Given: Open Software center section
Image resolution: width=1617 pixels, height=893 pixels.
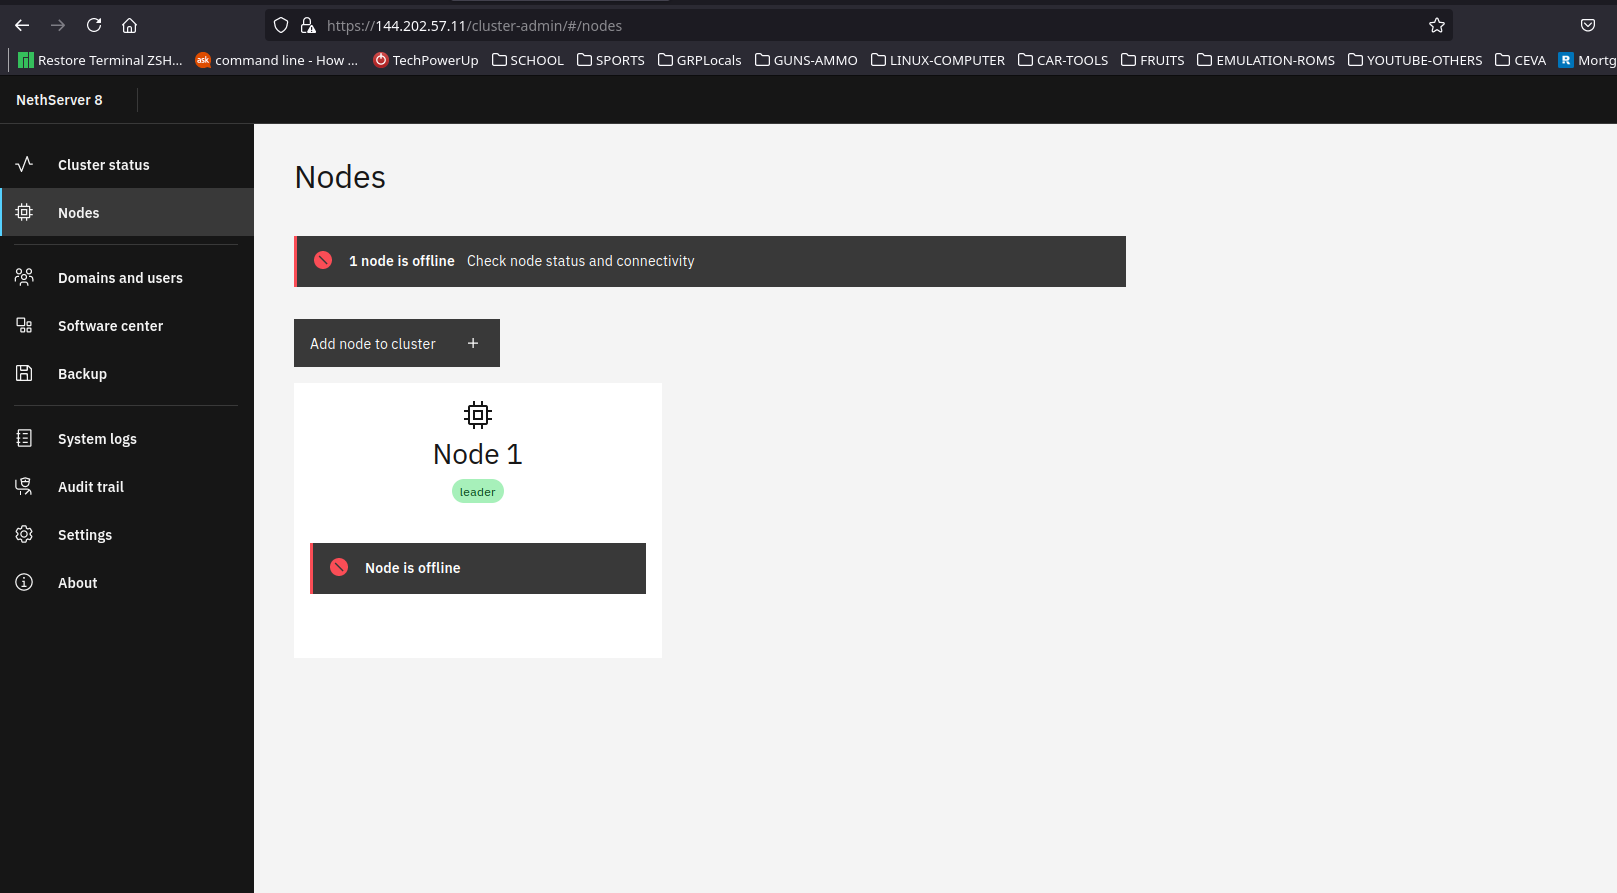Looking at the screenshot, I should 127,325.
